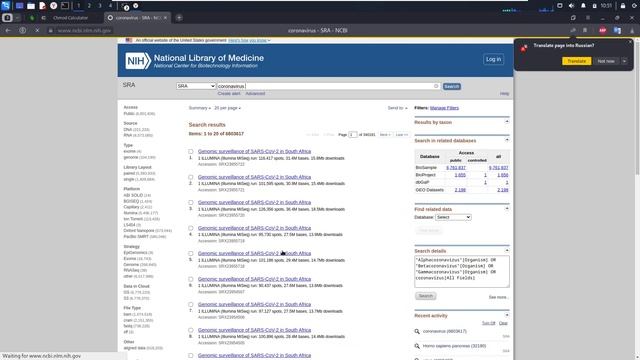640x360 pixels.
Task: Open the 20 per page dropdown
Action: point(227,108)
